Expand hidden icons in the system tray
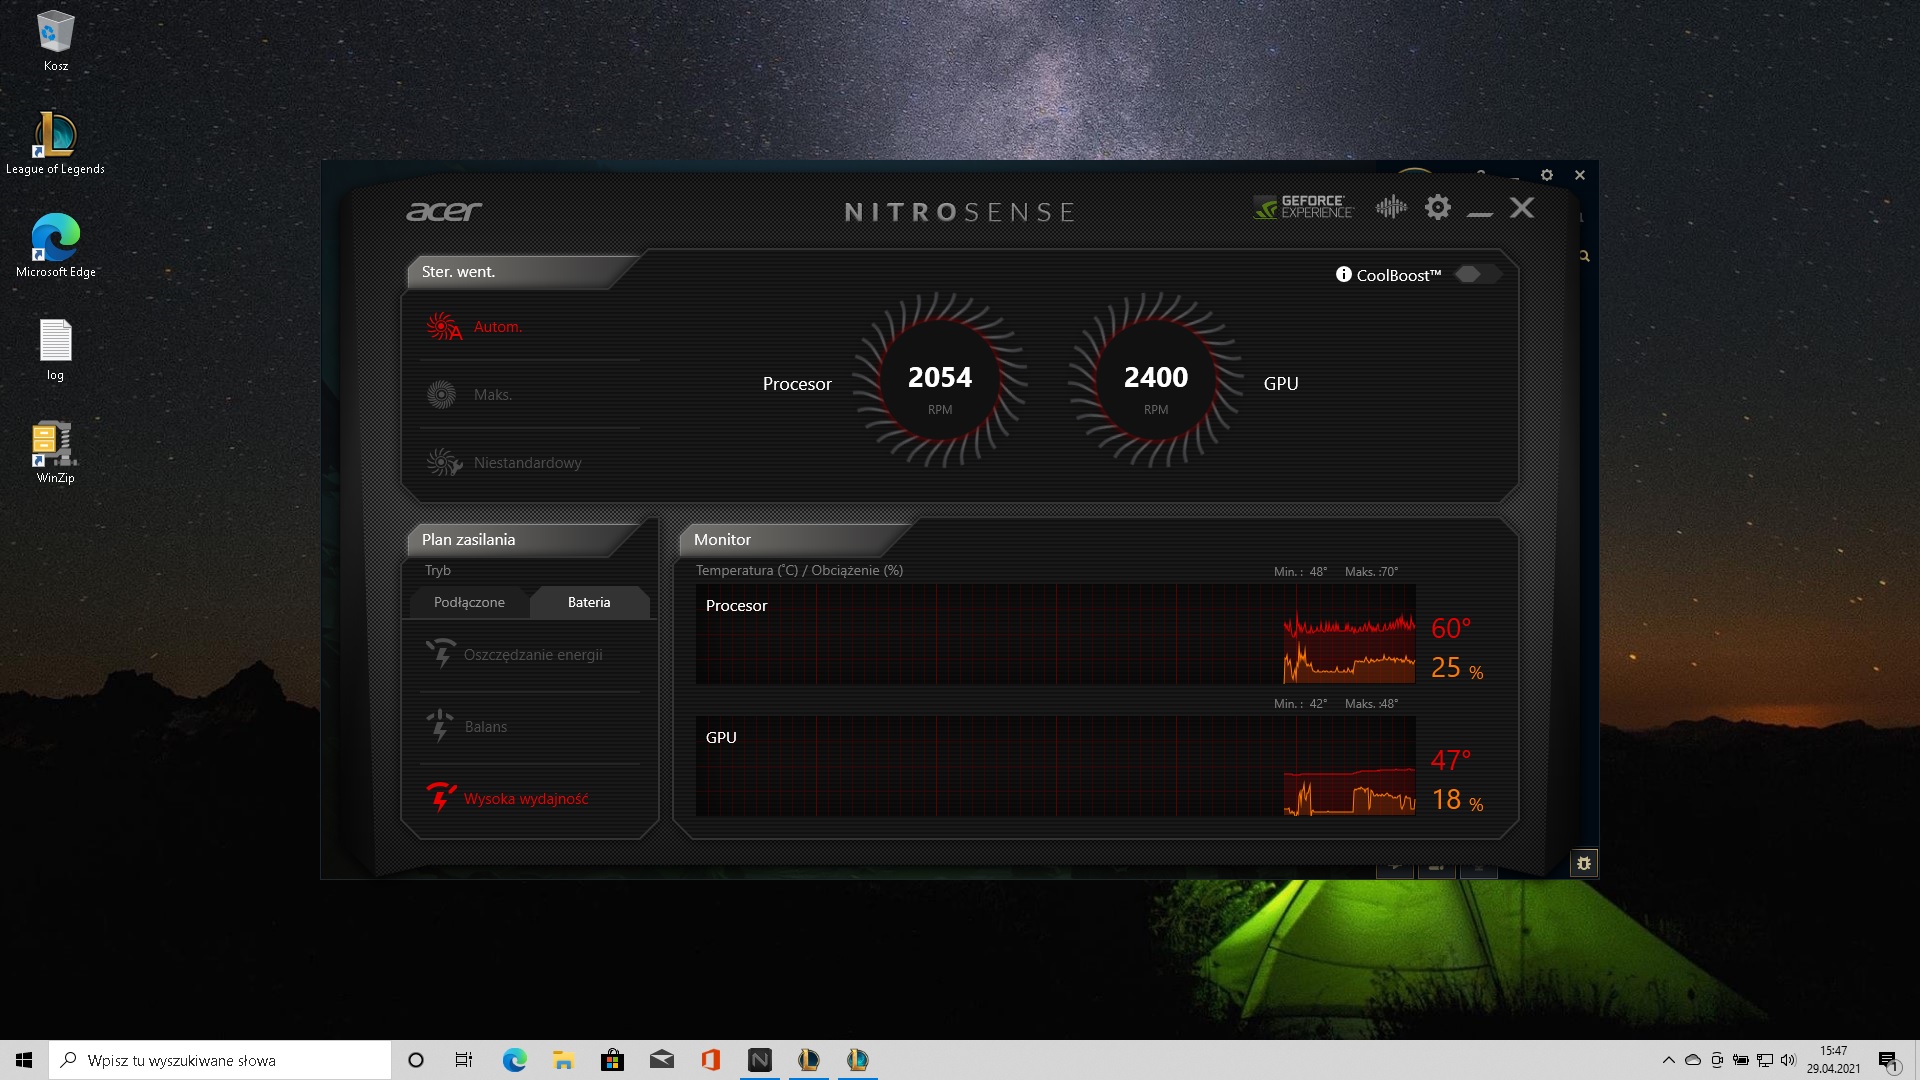The image size is (1920, 1080). coord(1669,1060)
